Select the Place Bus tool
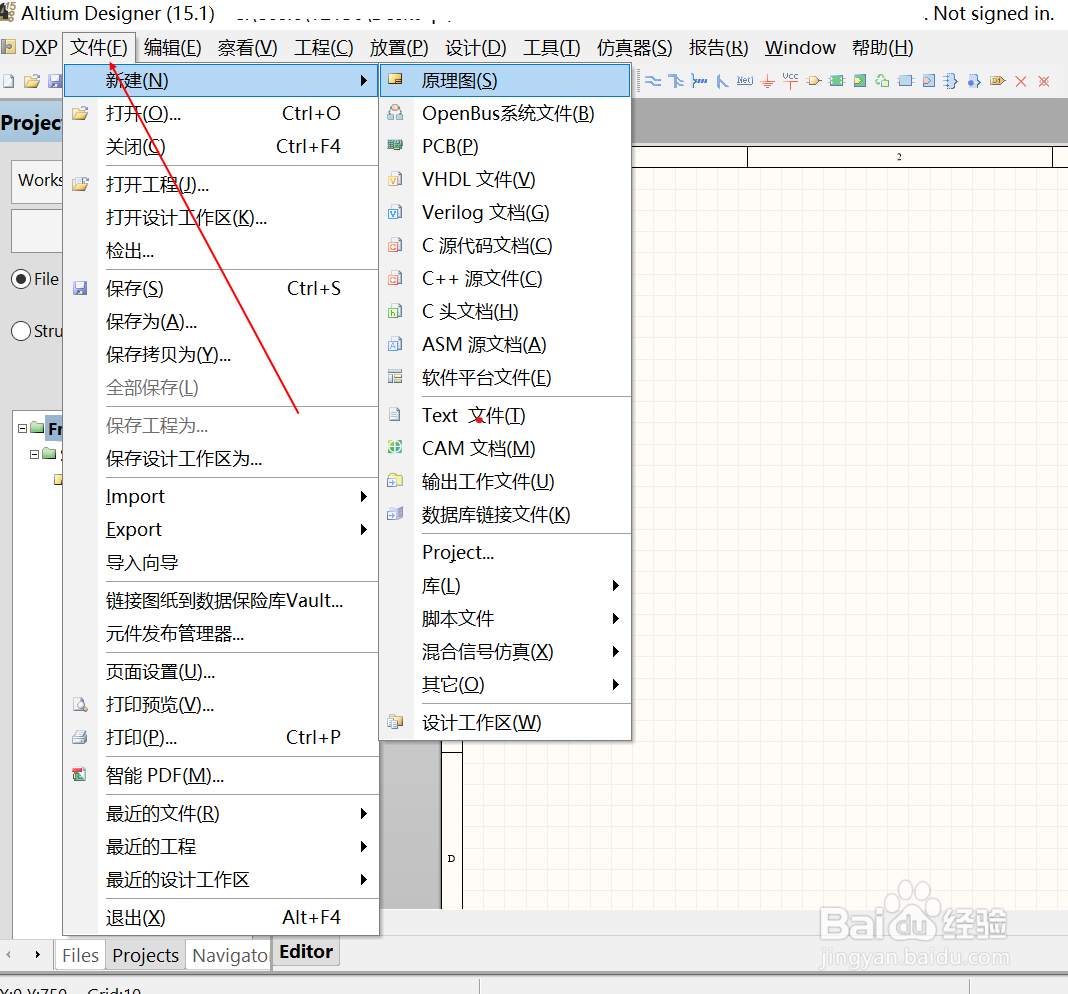 coord(677,81)
